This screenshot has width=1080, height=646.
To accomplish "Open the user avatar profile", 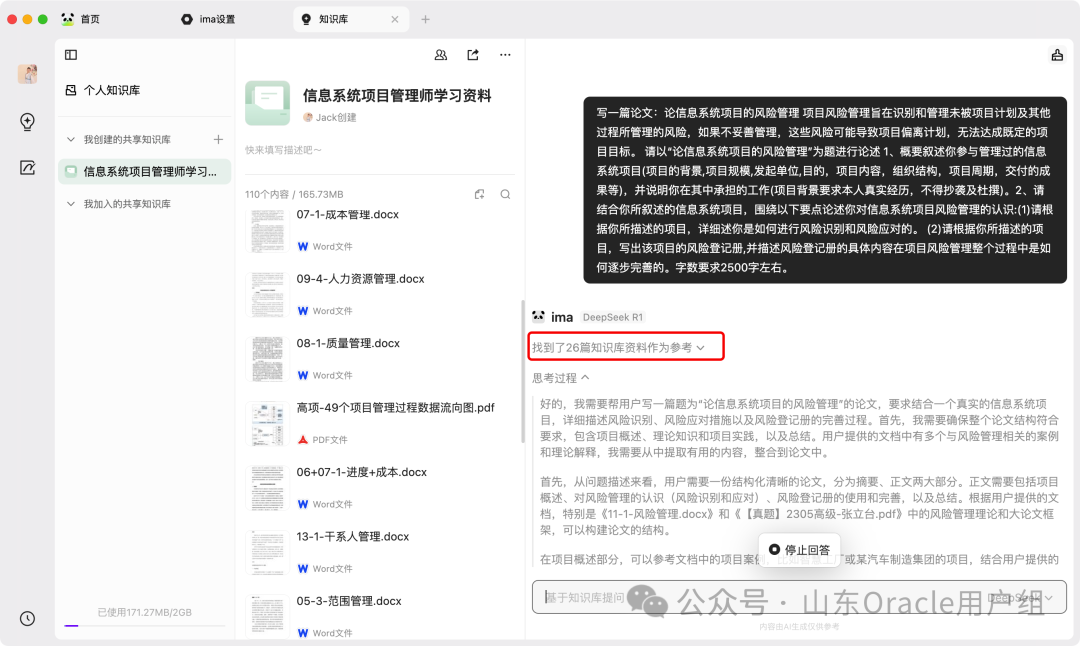I will (28, 74).
